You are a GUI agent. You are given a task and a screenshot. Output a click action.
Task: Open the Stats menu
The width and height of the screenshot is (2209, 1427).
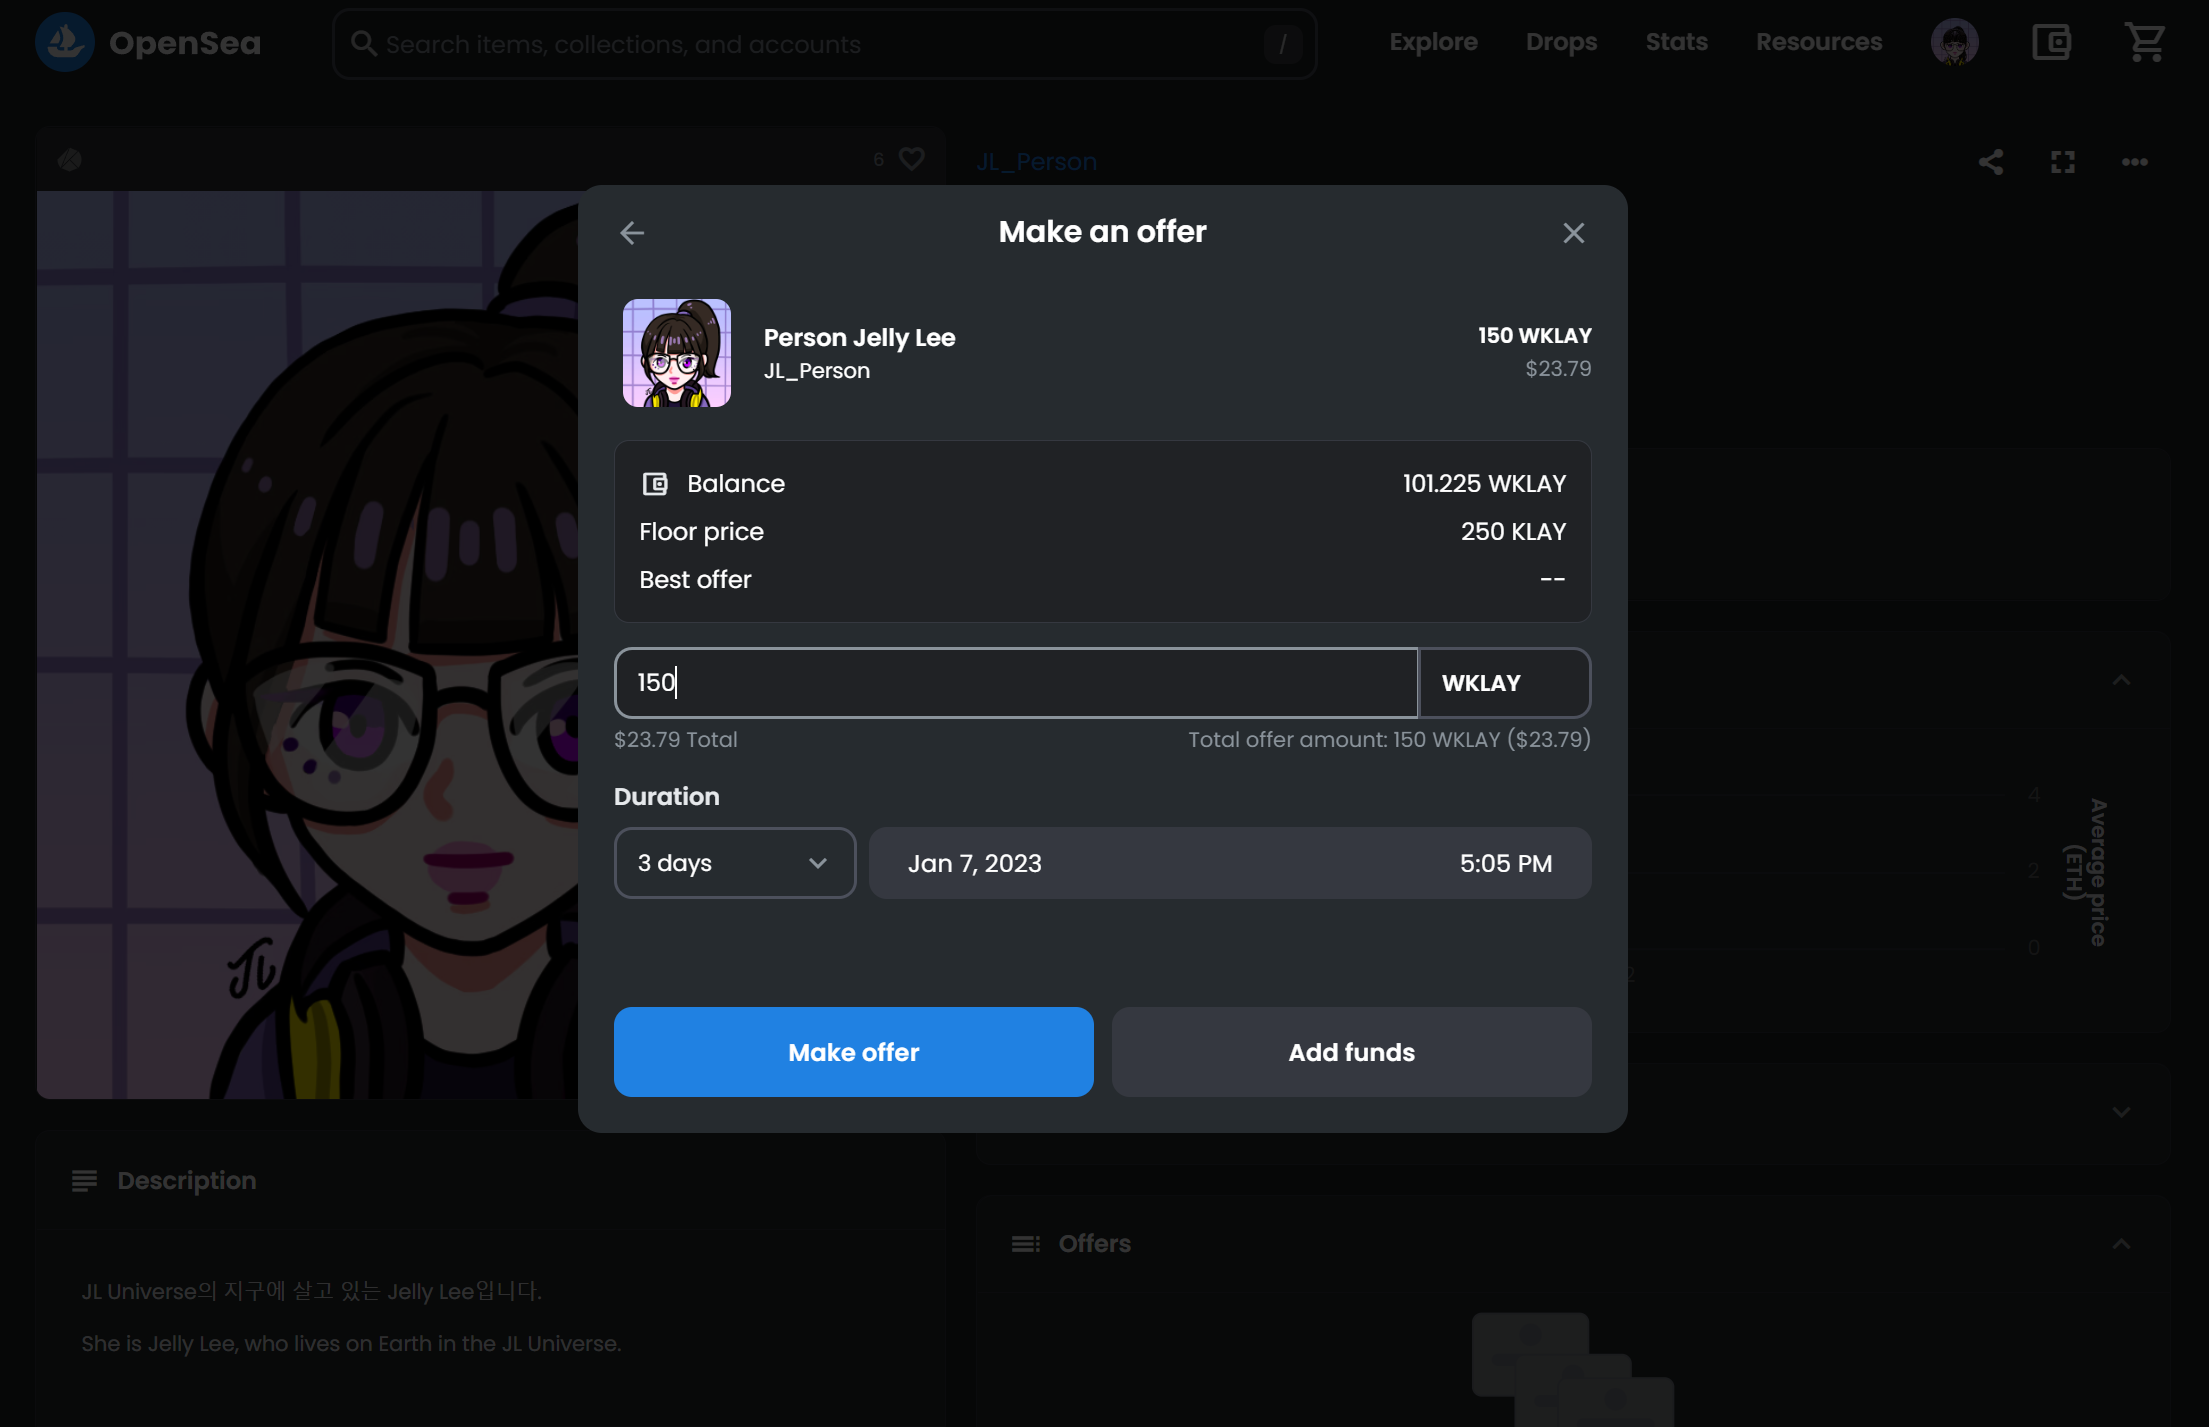point(1676,43)
